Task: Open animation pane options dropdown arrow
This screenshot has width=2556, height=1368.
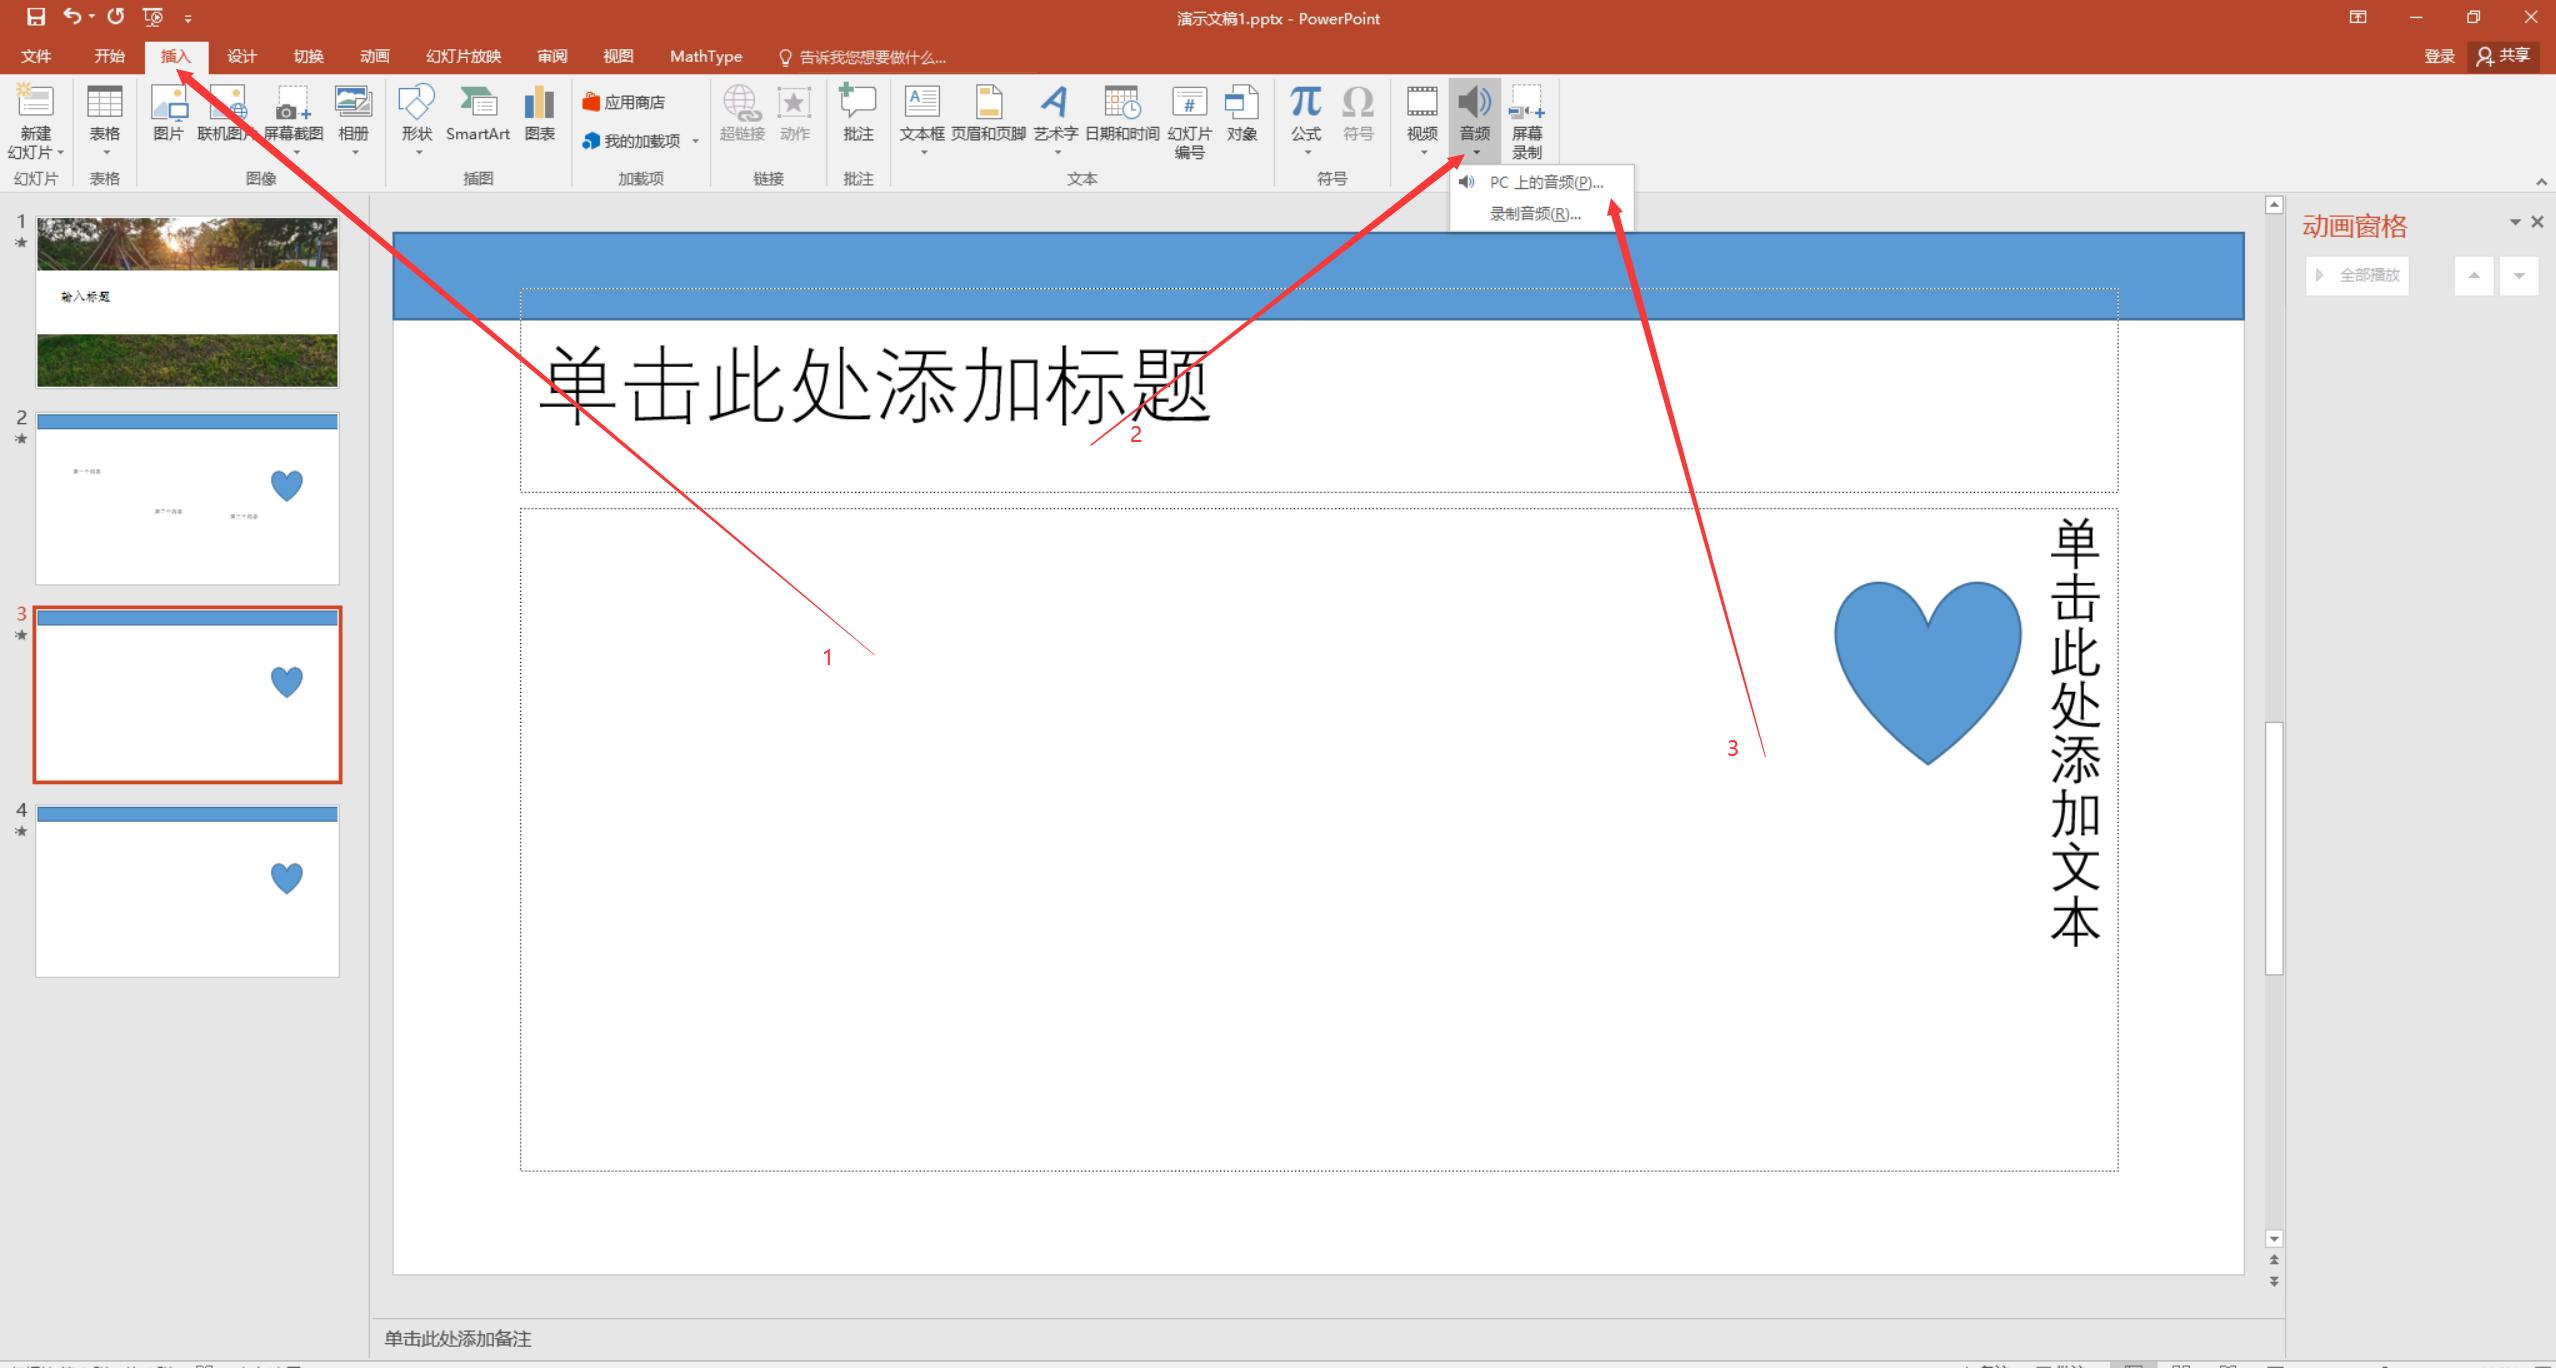Action: pos(2514,222)
